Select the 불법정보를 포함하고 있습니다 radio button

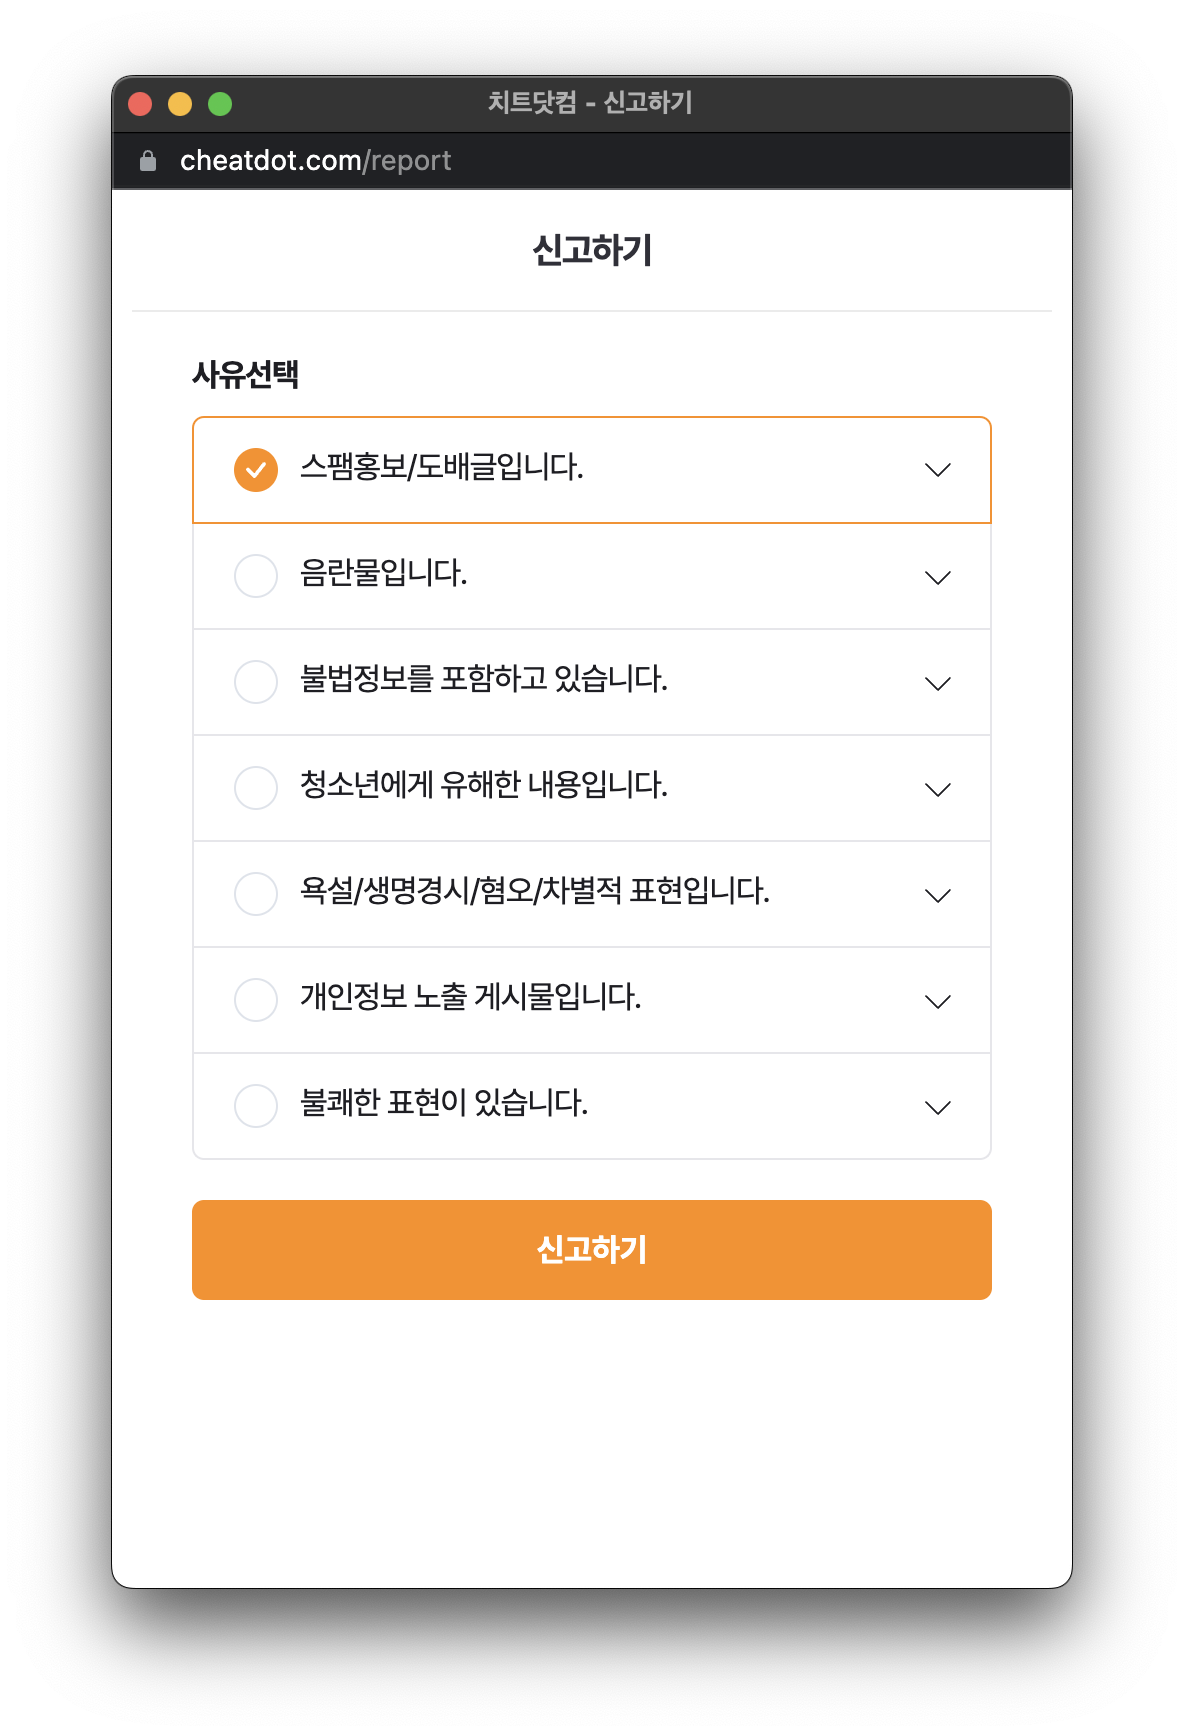(x=256, y=682)
